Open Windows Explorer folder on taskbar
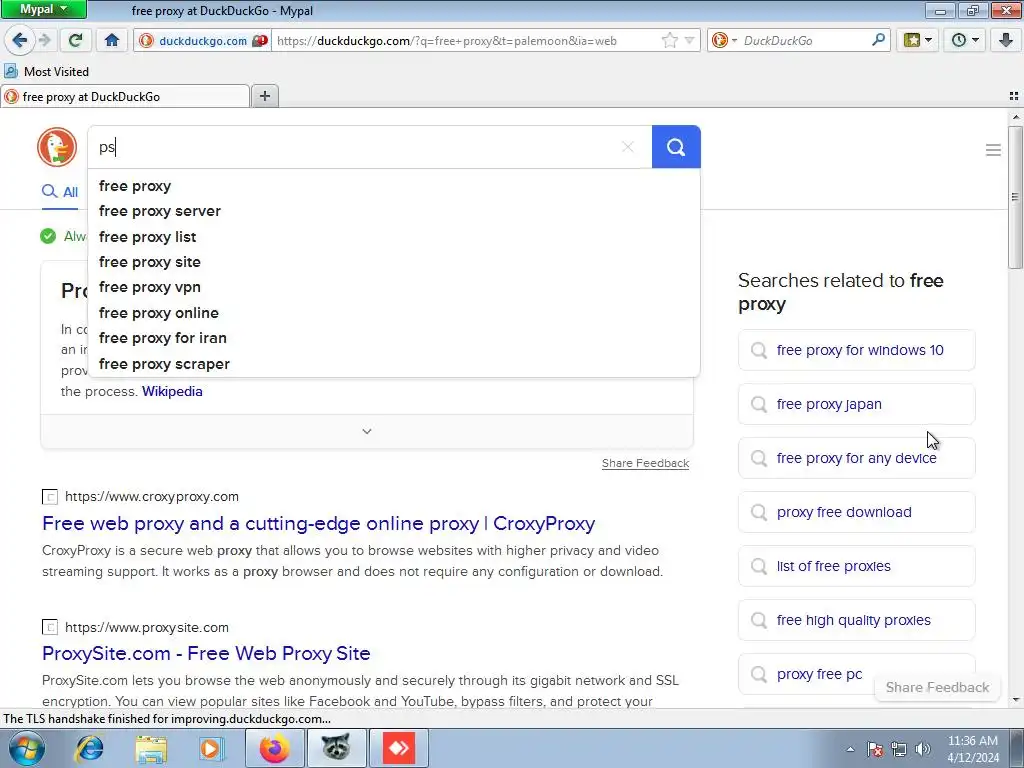 point(151,748)
